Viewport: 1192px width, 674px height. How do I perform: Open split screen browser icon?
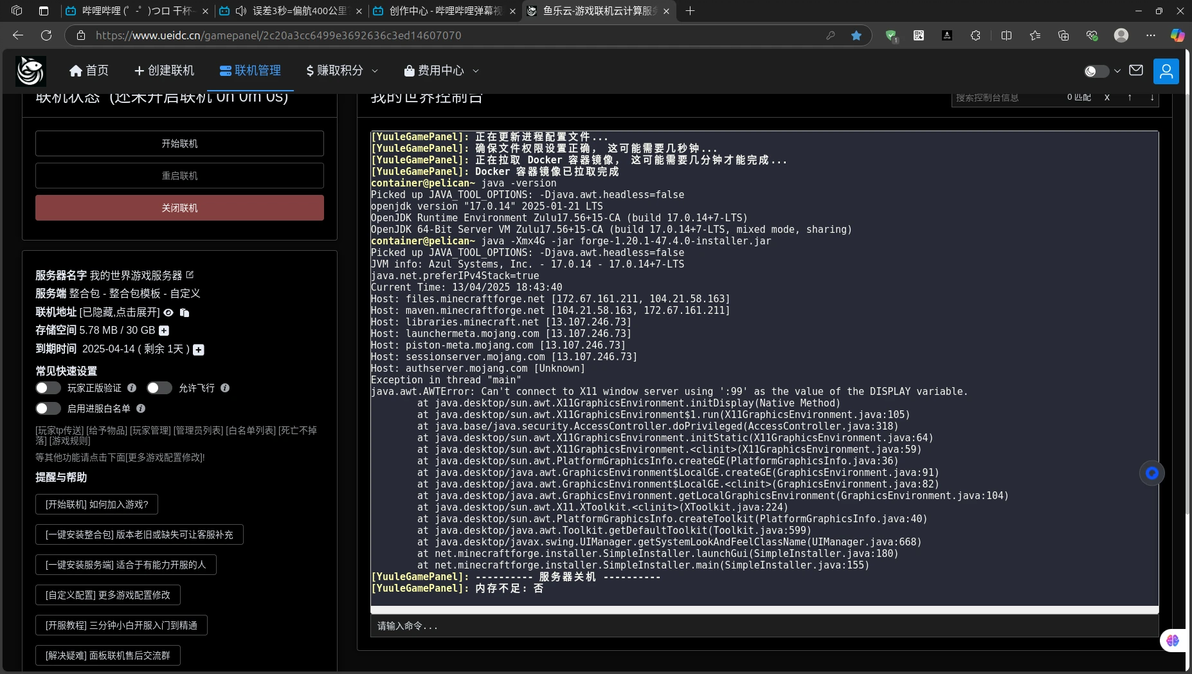(1007, 35)
